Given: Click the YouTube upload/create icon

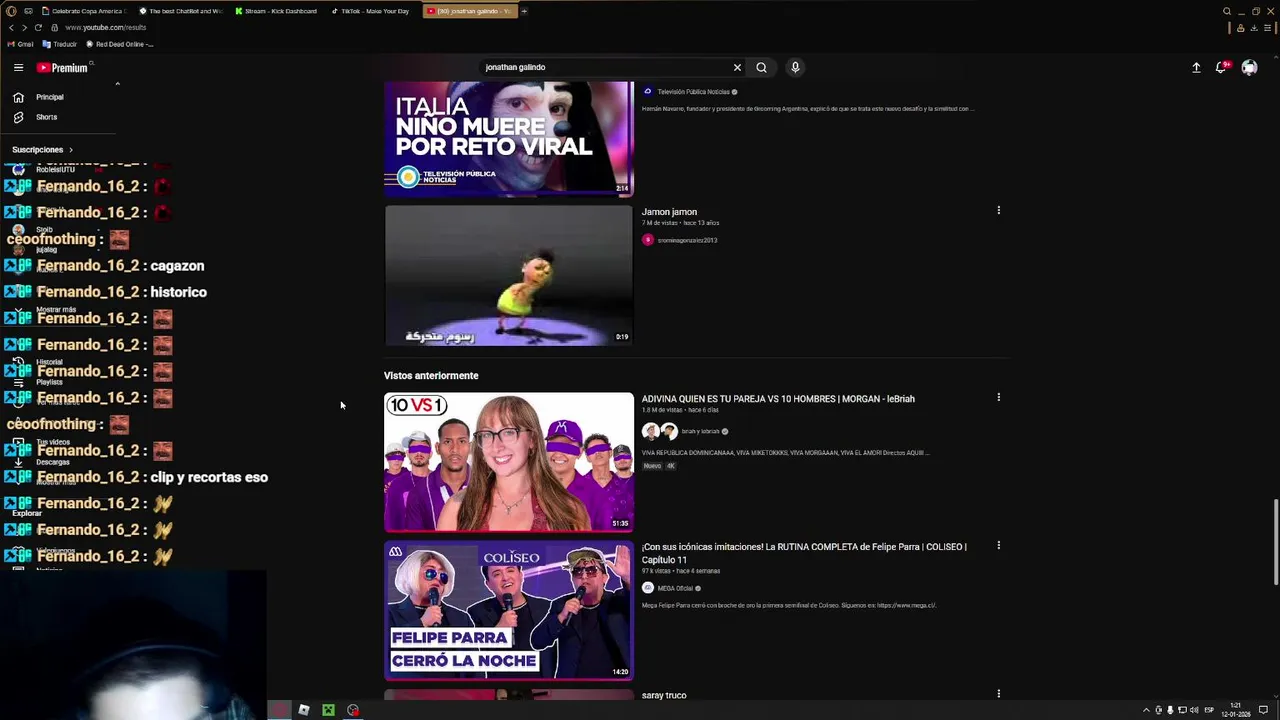Looking at the screenshot, I should (x=1196, y=68).
